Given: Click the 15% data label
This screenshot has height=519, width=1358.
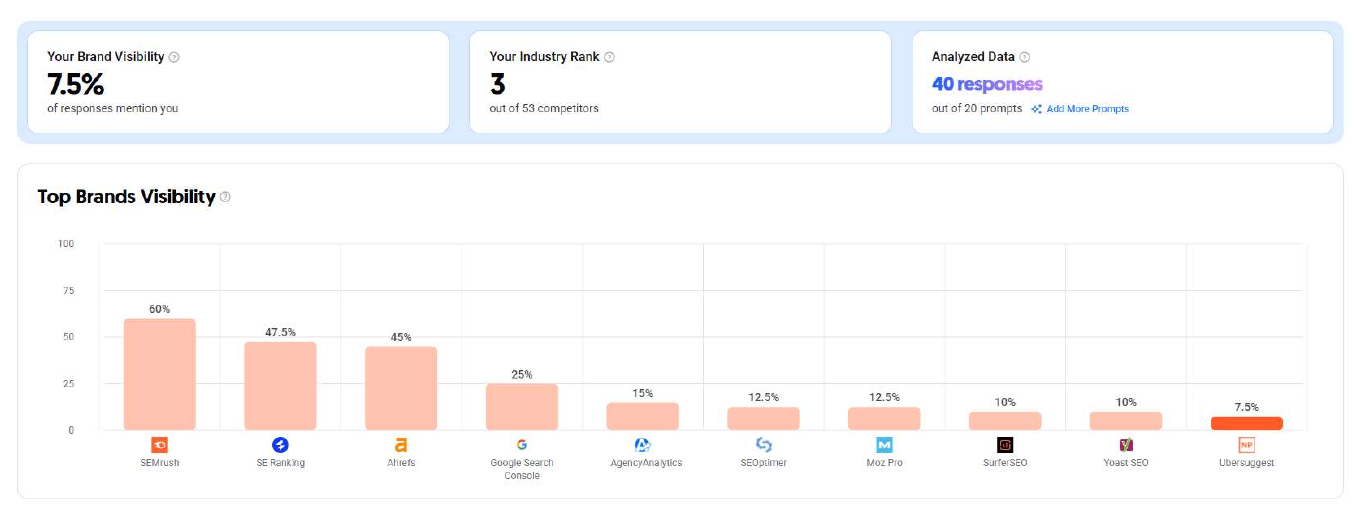Looking at the screenshot, I should pyautogui.click(x=643, y=393).
